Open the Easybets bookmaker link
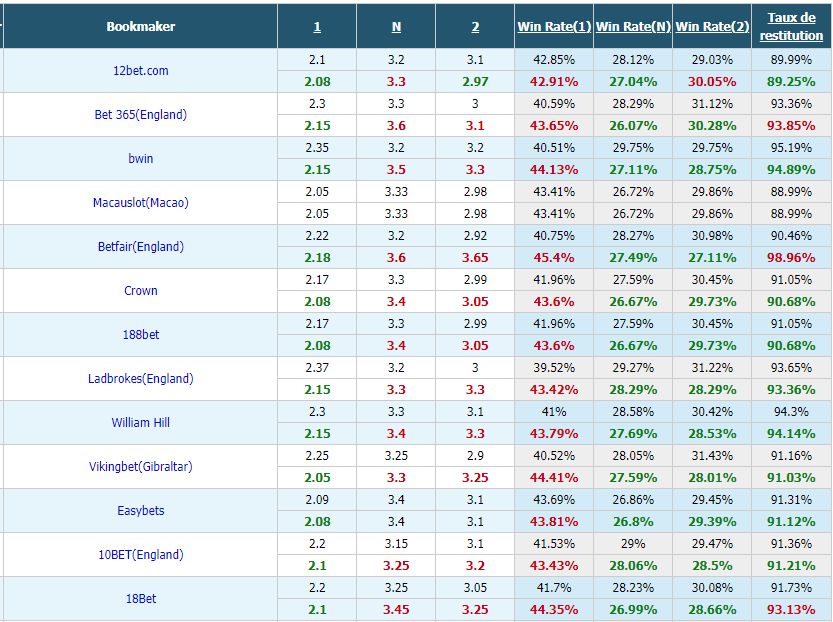Viewport: 833px width, 622px height. click(141, 511)
